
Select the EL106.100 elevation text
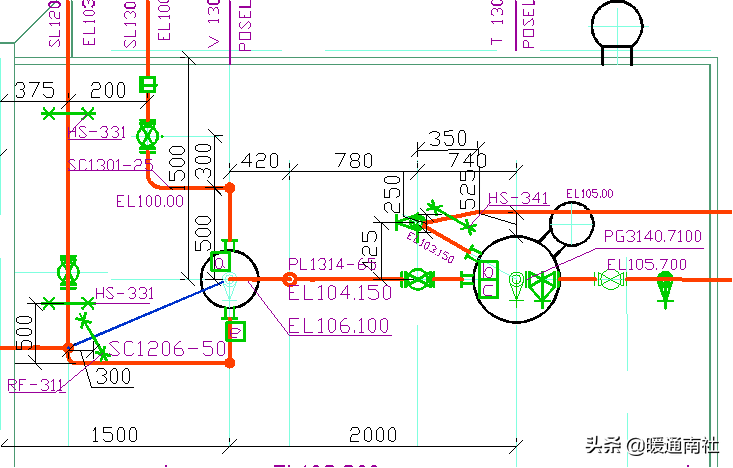coord(339,325)
